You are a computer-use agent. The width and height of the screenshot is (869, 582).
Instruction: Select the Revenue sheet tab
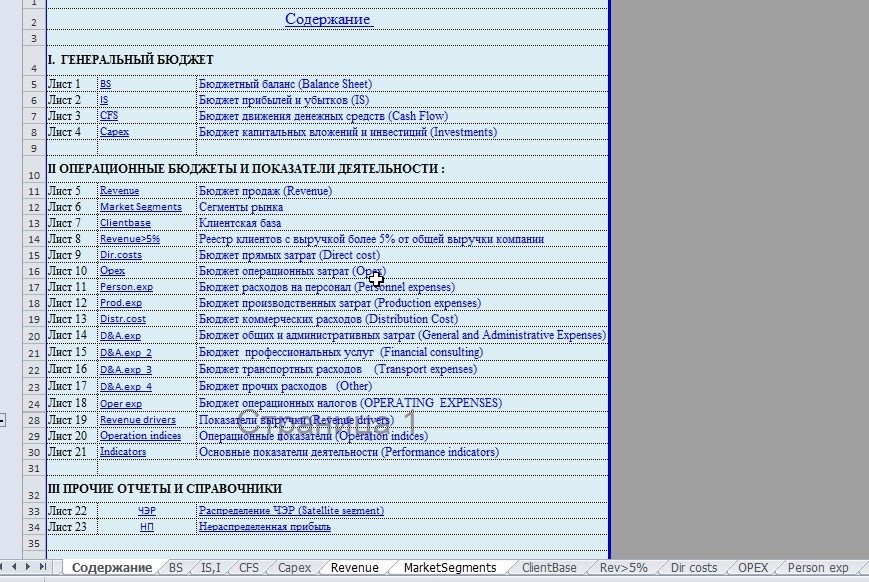click(x=355, y=568)
